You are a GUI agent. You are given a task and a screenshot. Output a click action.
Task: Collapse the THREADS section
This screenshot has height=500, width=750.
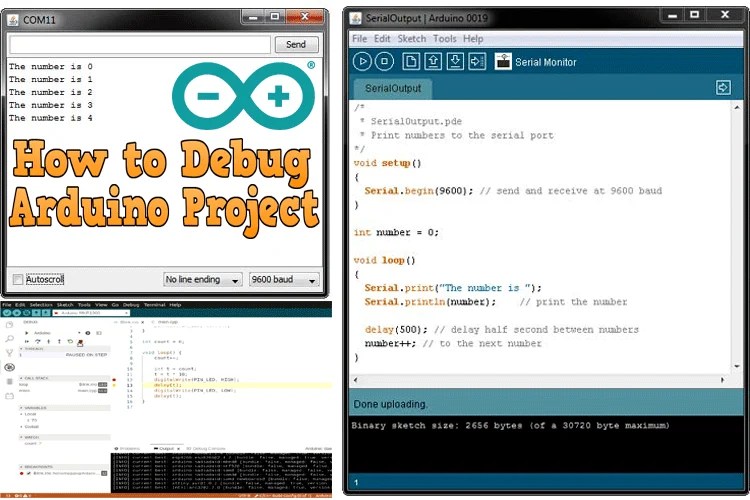65,349
